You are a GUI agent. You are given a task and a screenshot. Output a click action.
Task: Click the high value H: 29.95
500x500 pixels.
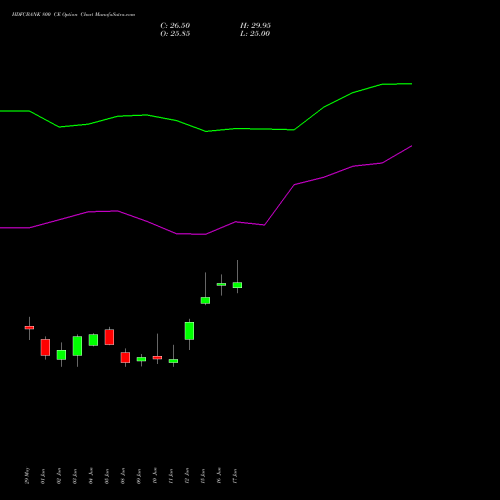click(x=255, y=26)
